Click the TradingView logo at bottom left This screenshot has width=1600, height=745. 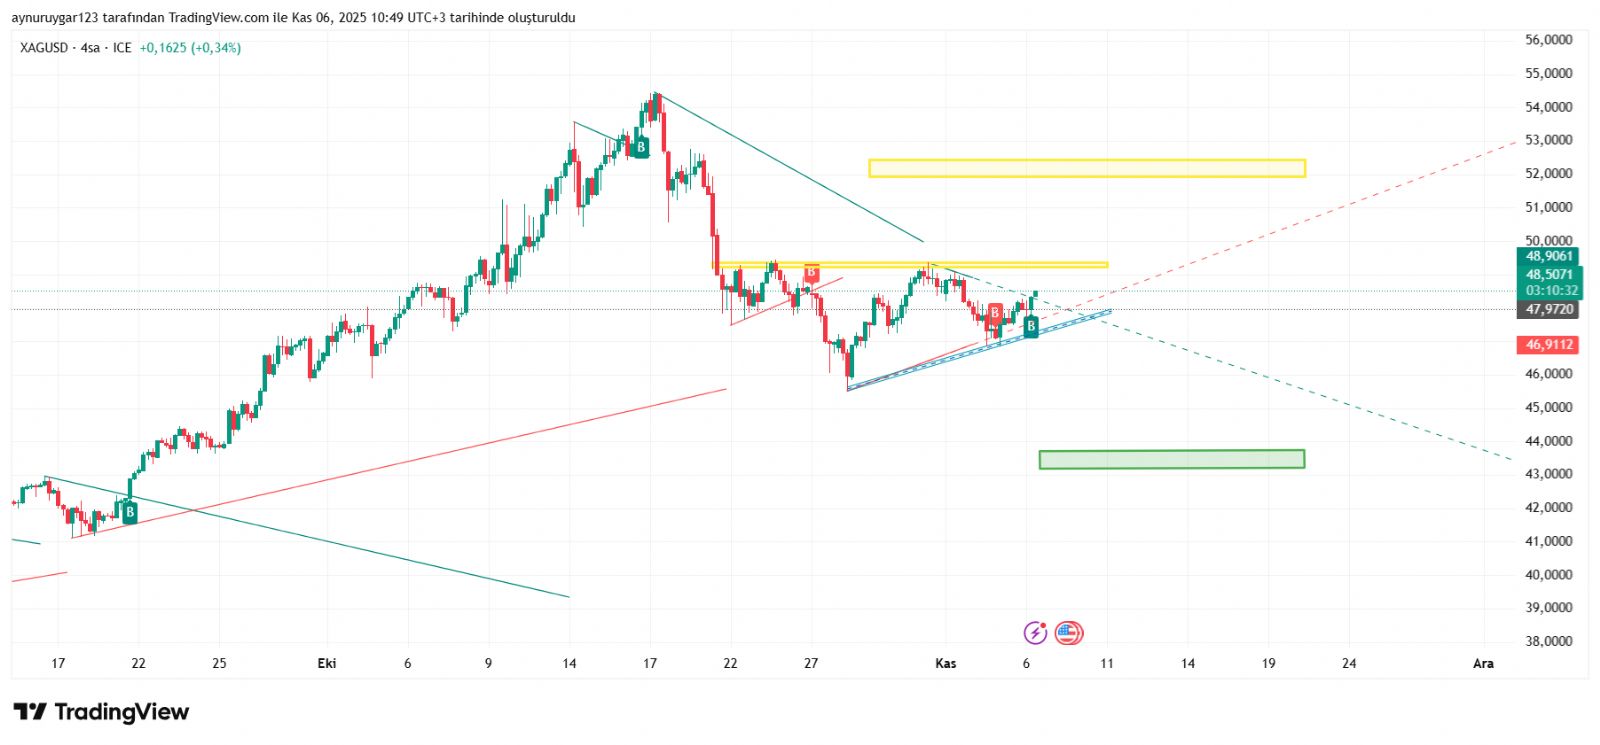pos(101,712)
